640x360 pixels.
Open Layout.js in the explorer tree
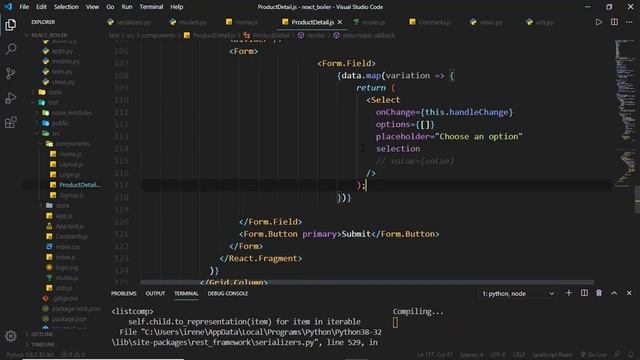[71, 164]
